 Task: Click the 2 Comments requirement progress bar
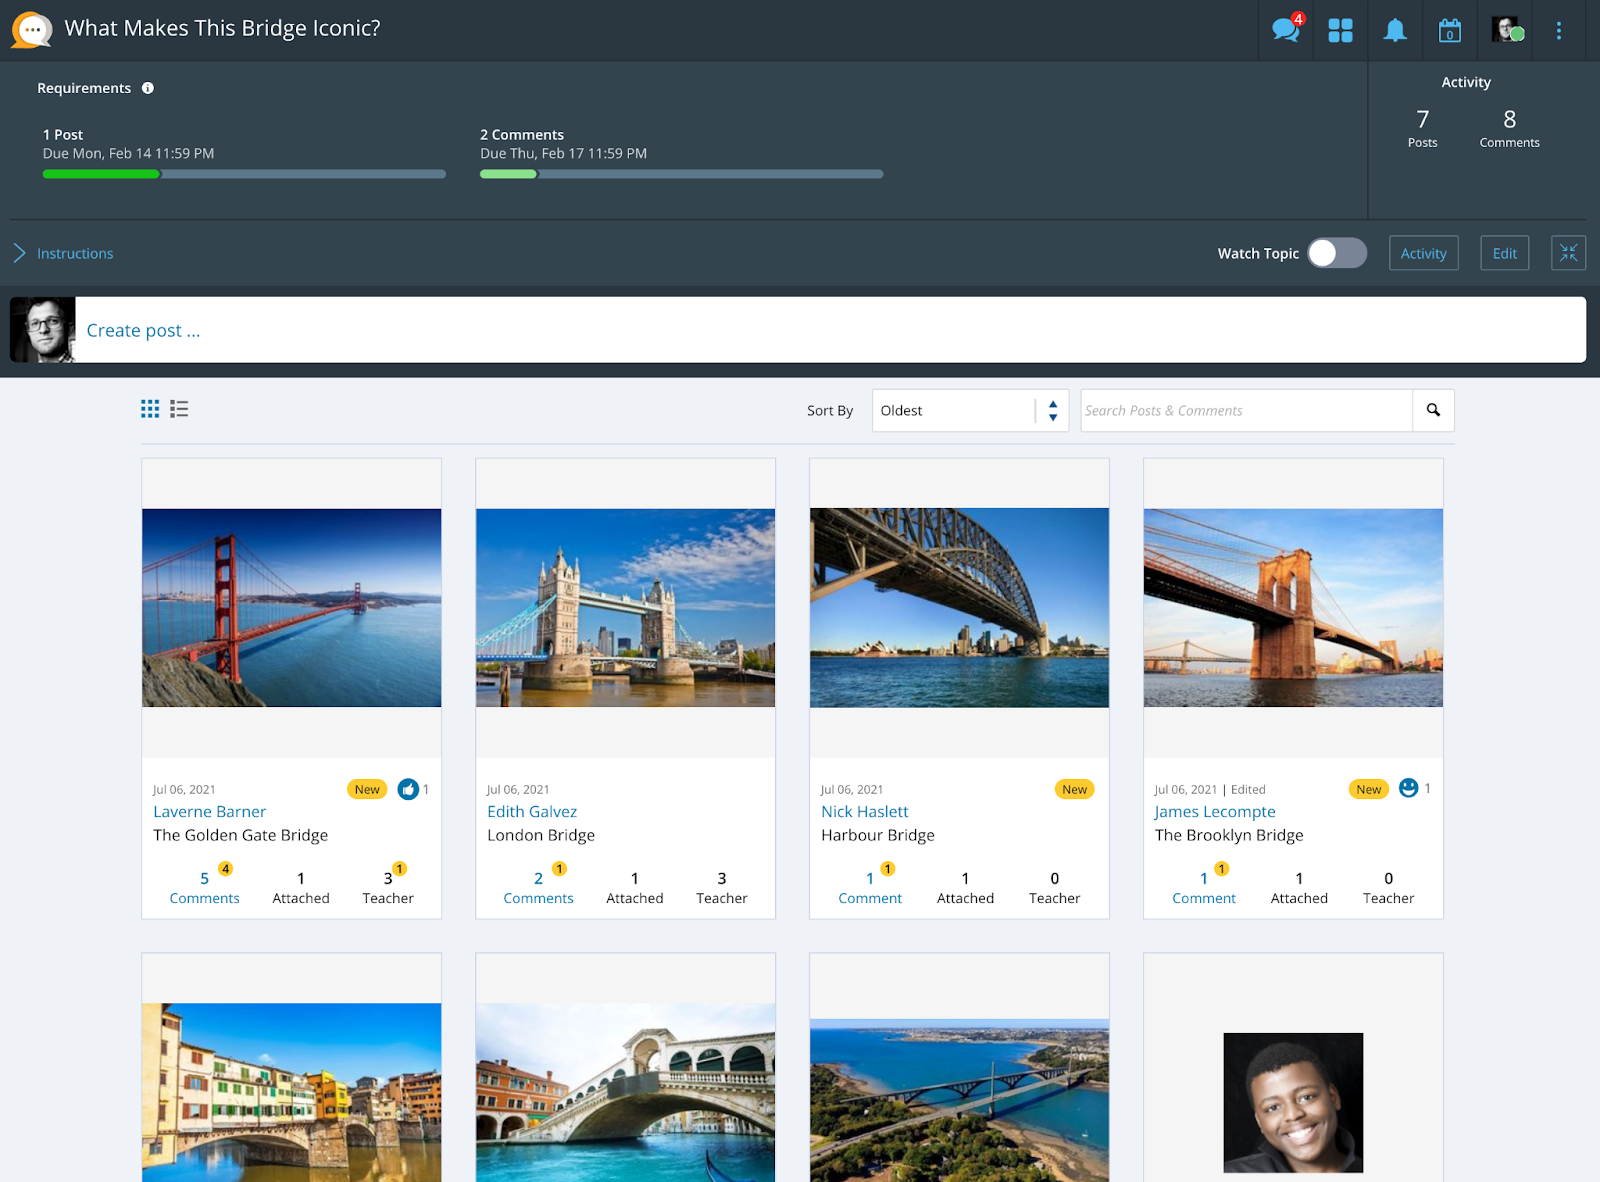tap(681, 174)
